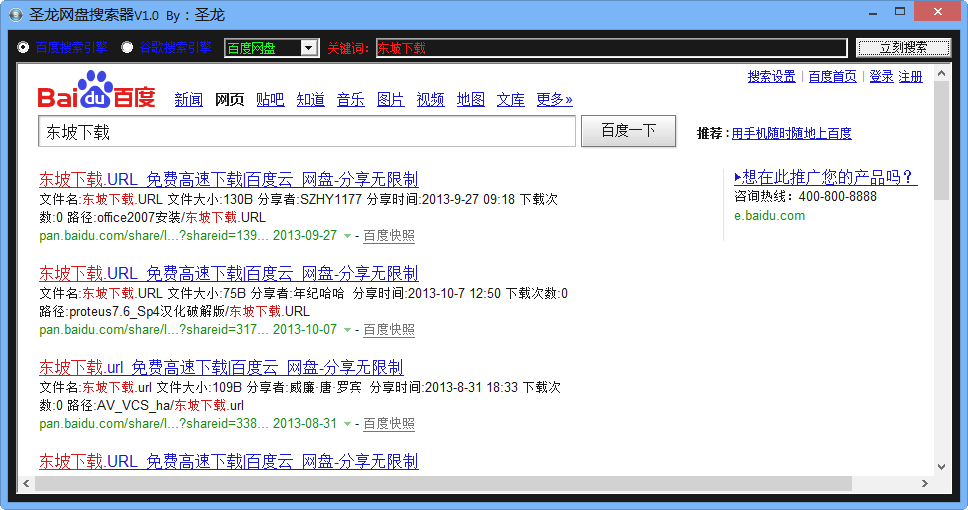This screenshot has height=510, width=968.
Task: Click the 立刻搜索 button
Action: [903, 48]
